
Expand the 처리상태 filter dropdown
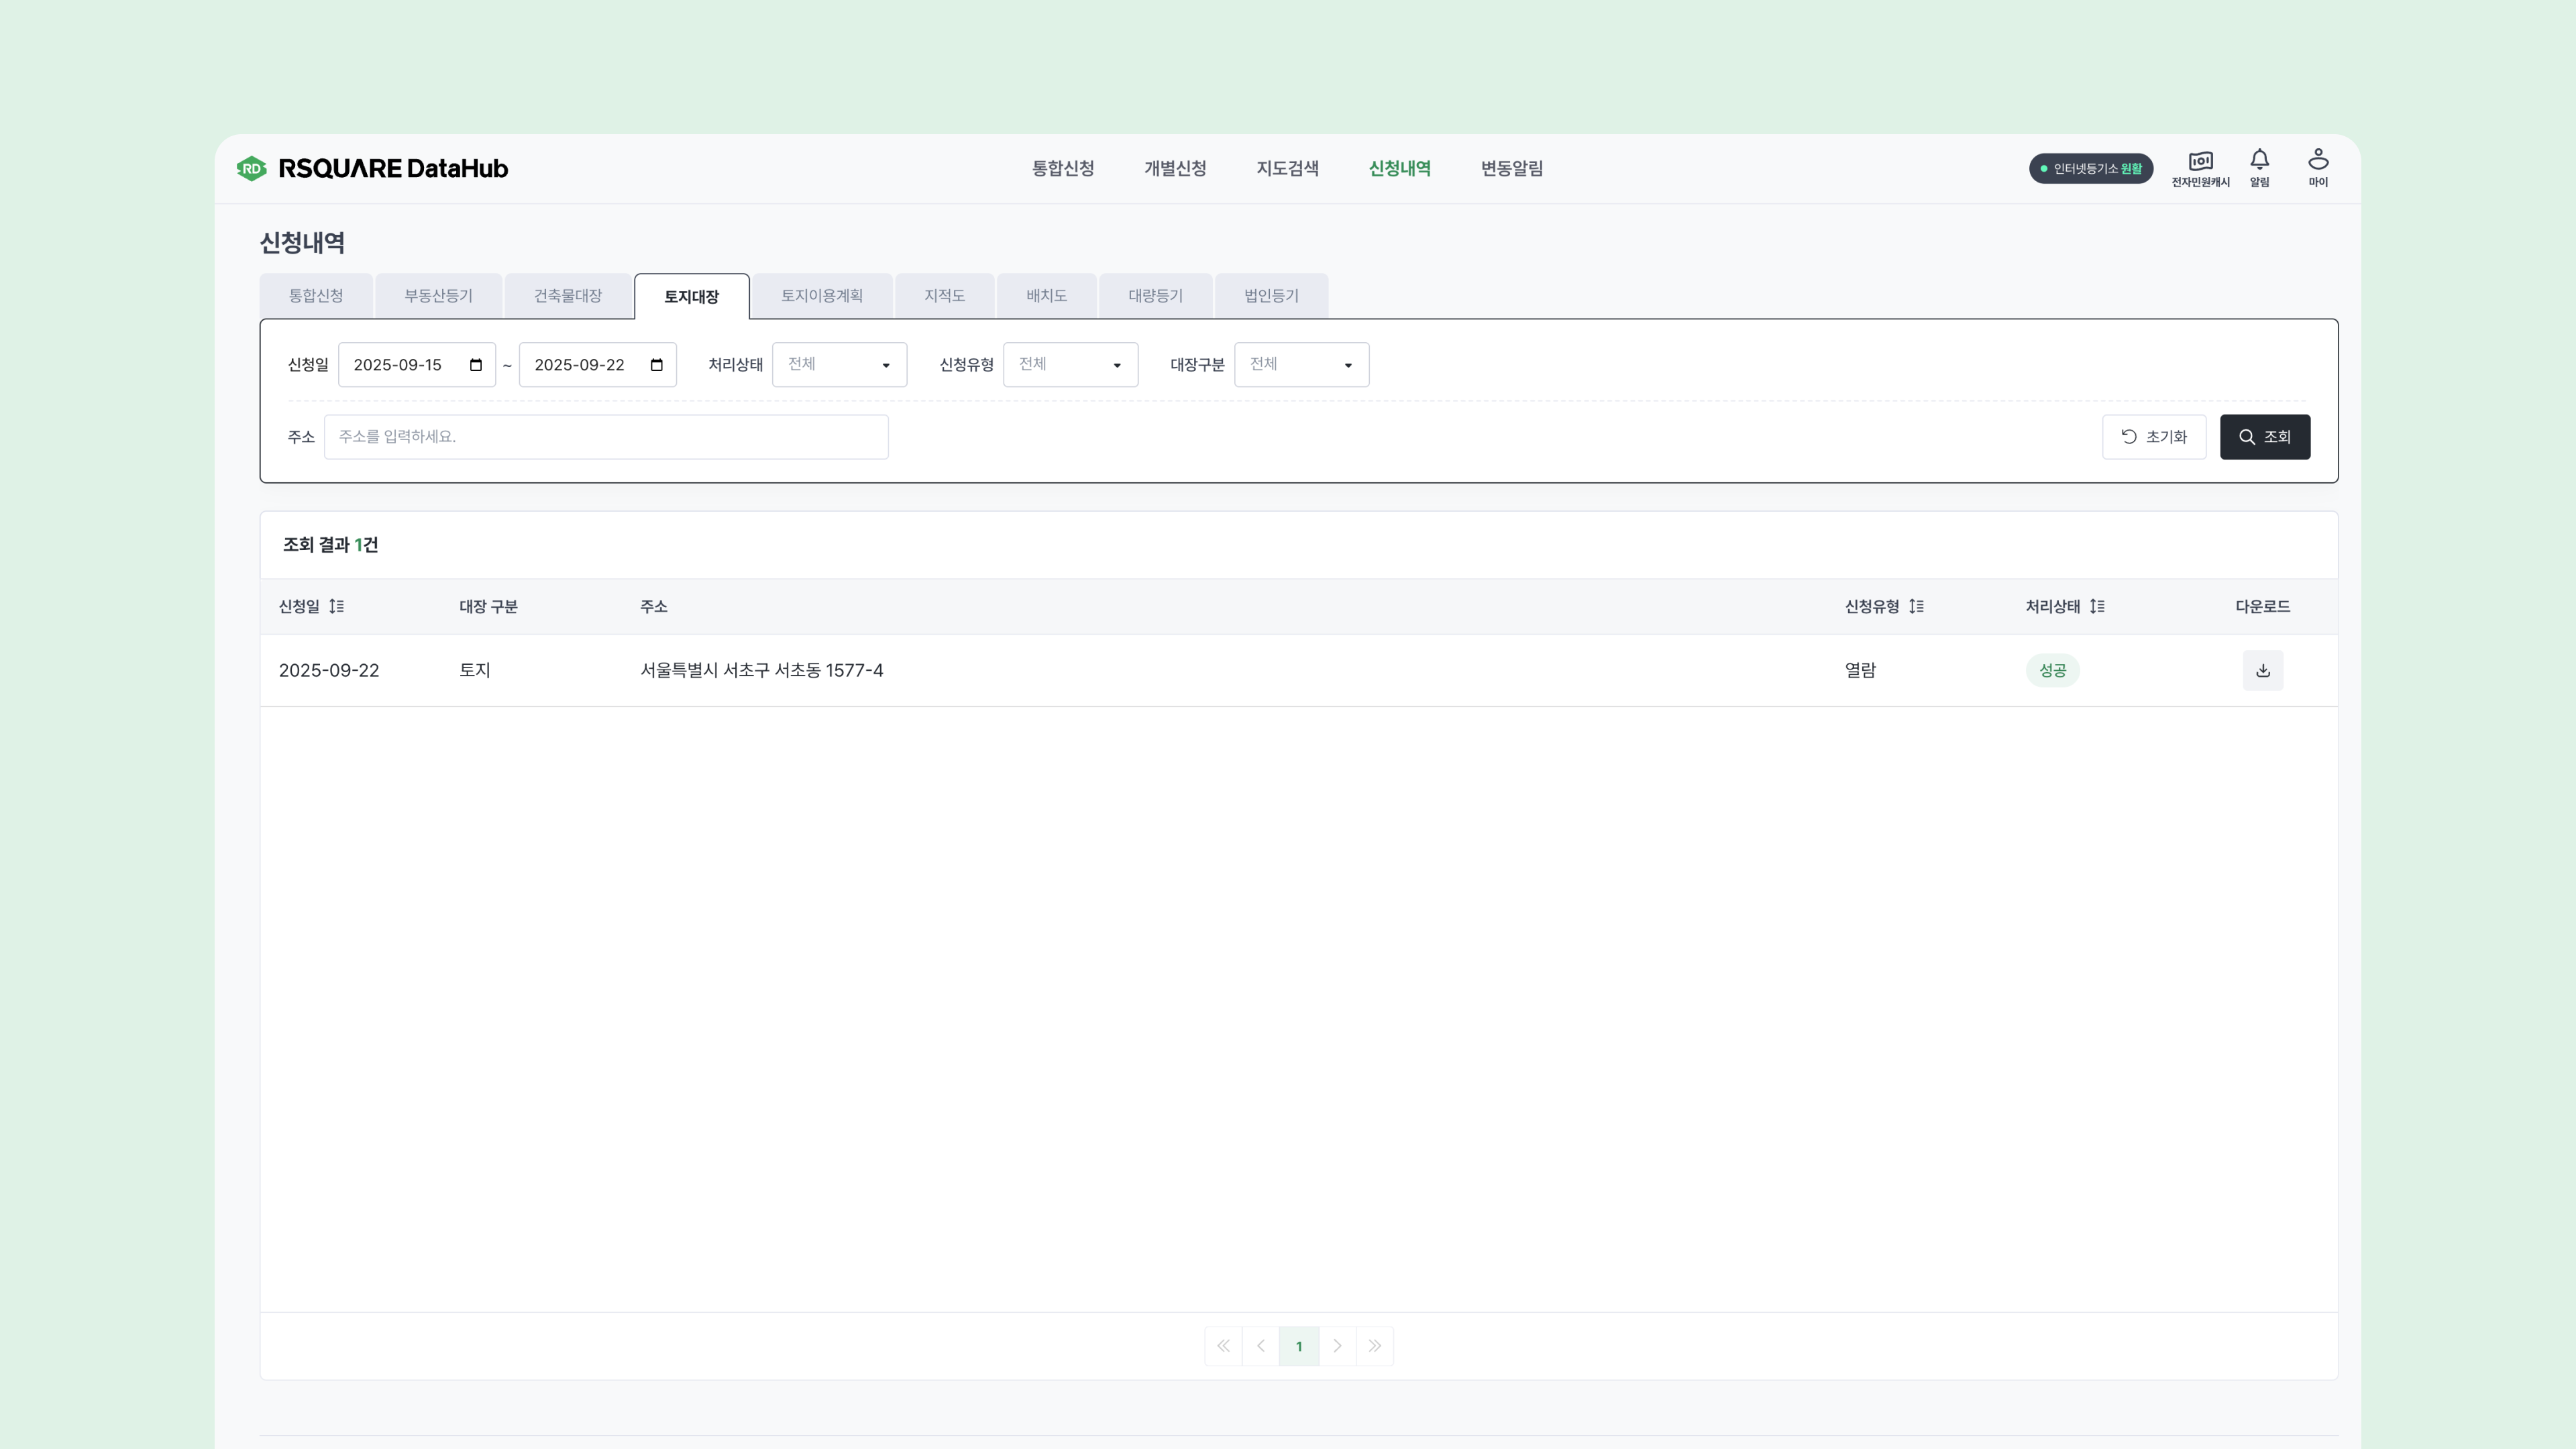(839, 365)
